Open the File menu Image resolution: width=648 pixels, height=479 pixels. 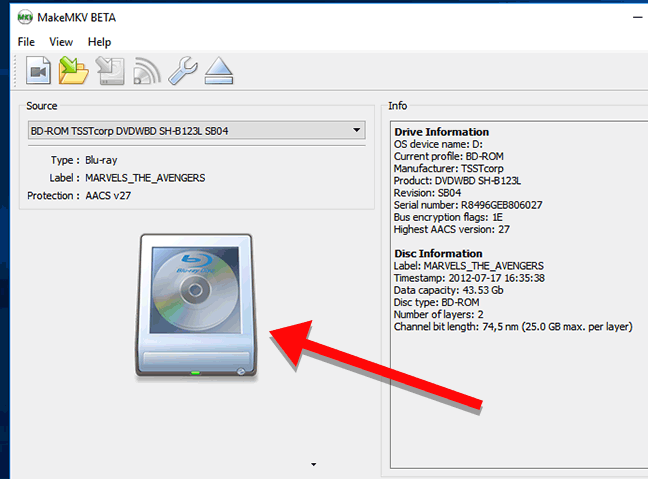point(26,42)
